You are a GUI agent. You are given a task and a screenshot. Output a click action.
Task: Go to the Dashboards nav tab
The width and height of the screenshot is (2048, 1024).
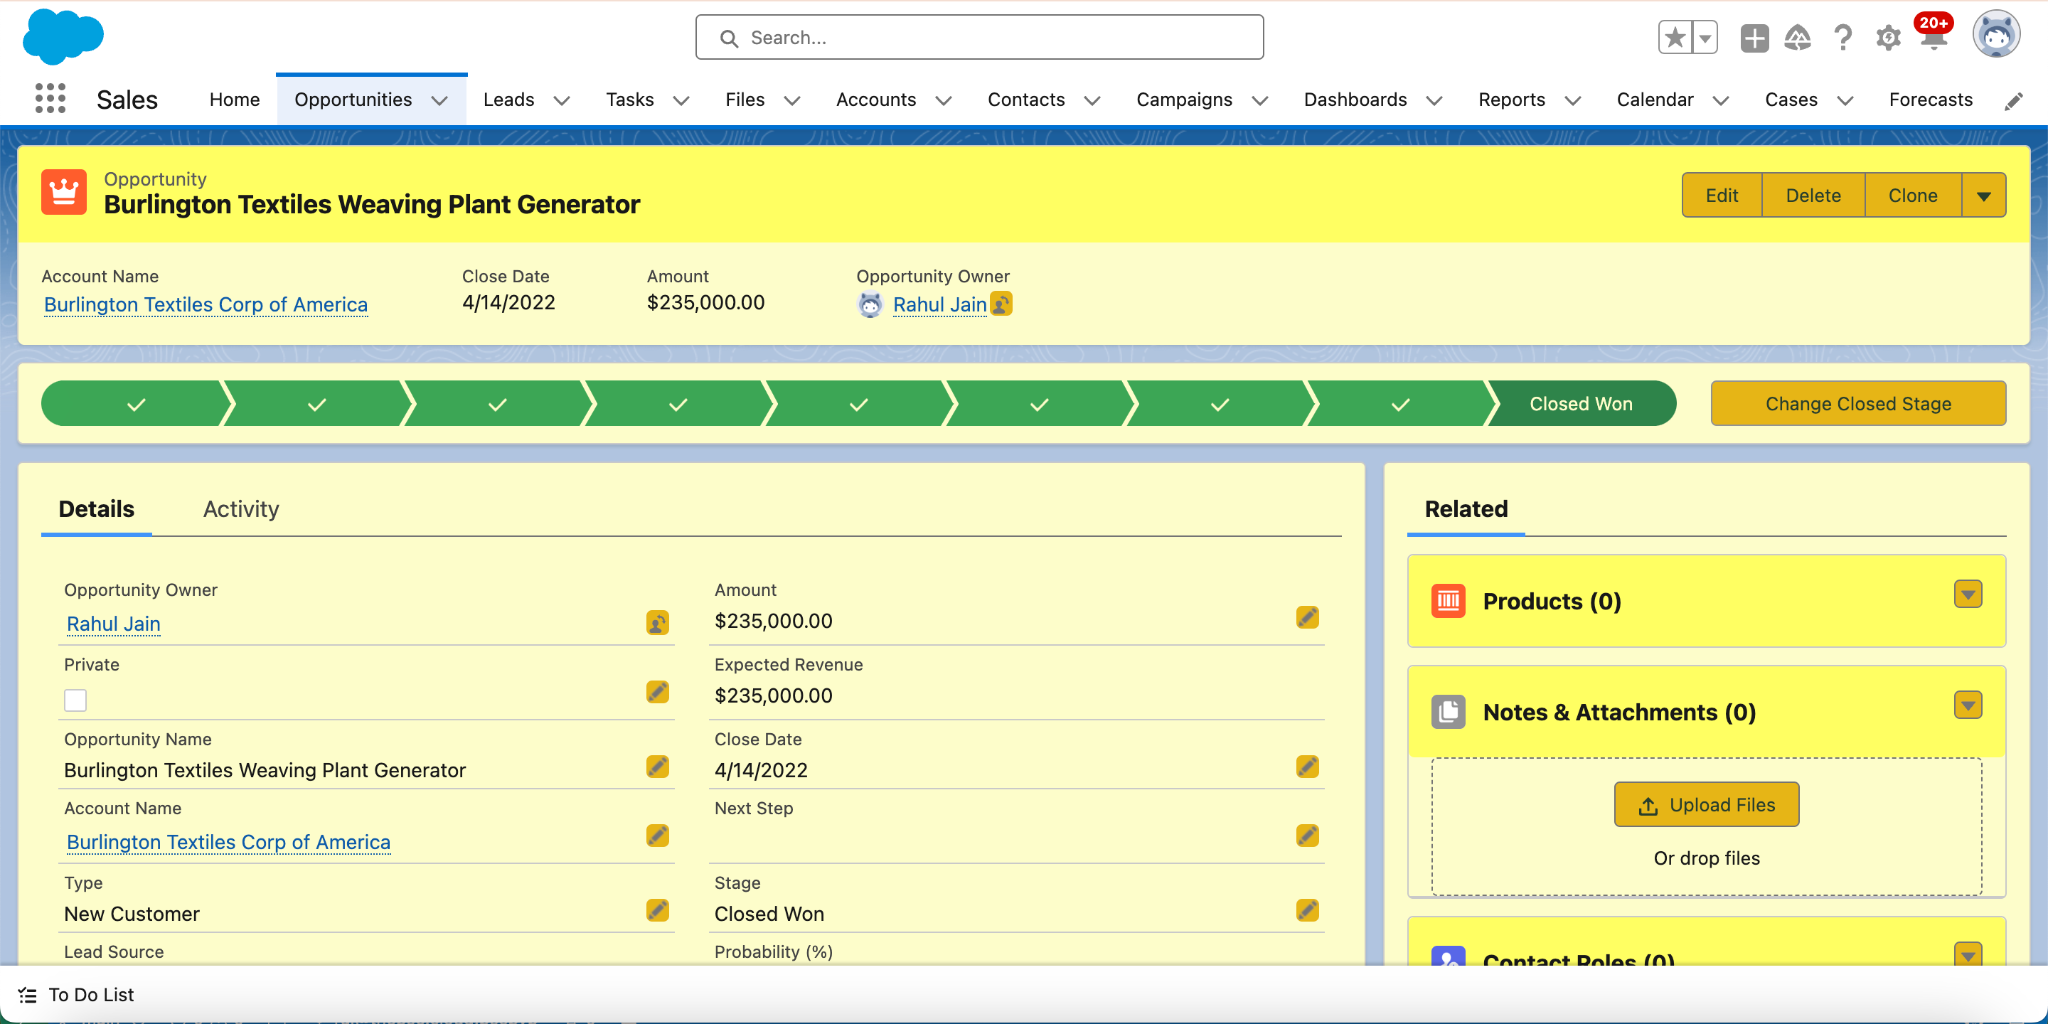tap(1355, 100)
